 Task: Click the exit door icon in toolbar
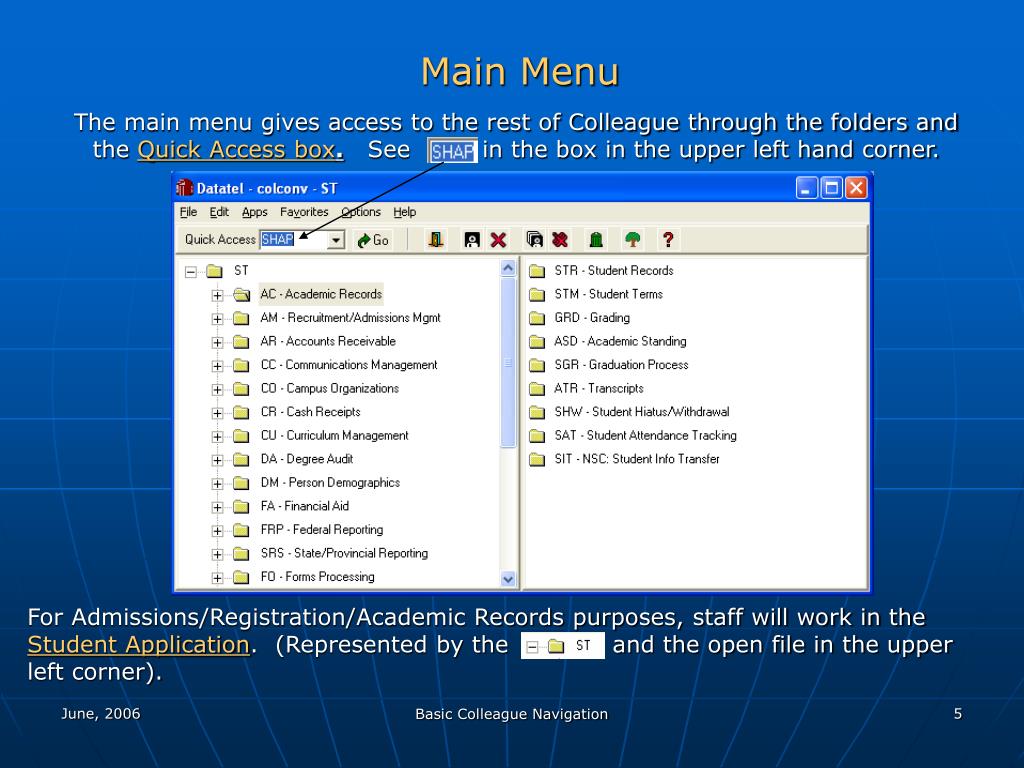coord(436,240)
